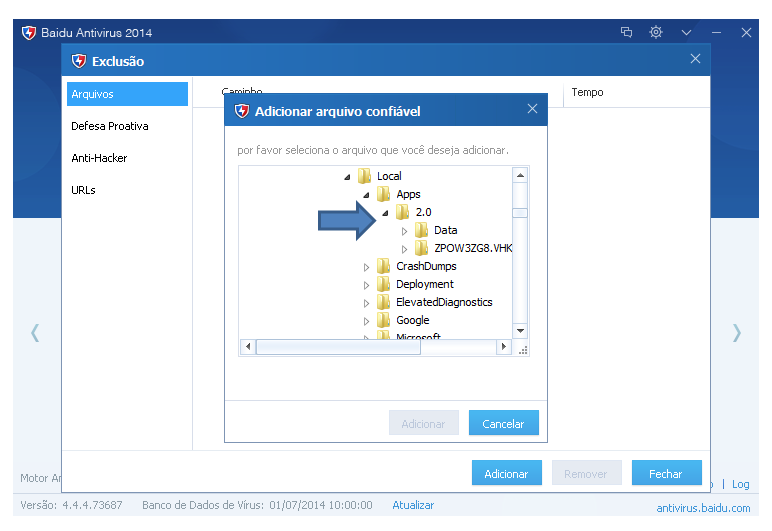This screenshot has width=772, height=531.
Task: Click the disabled Adicionar button in file dialog
Action: point(423,423)
